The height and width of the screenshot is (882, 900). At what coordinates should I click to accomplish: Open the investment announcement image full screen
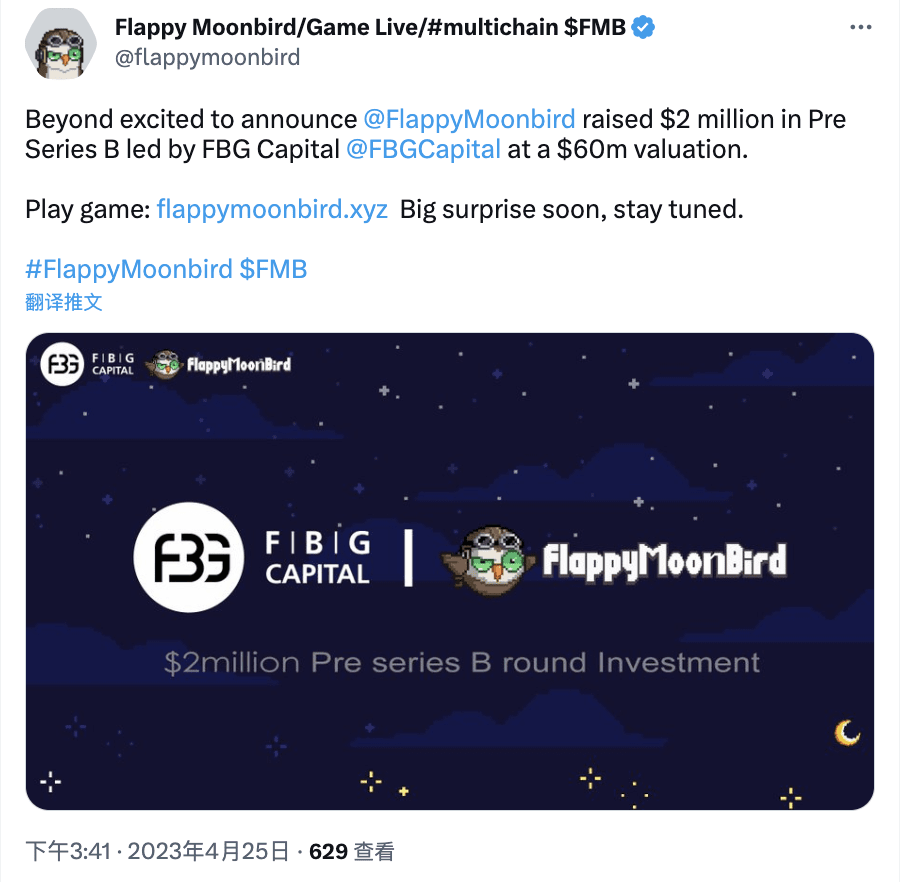pos(450,450)
